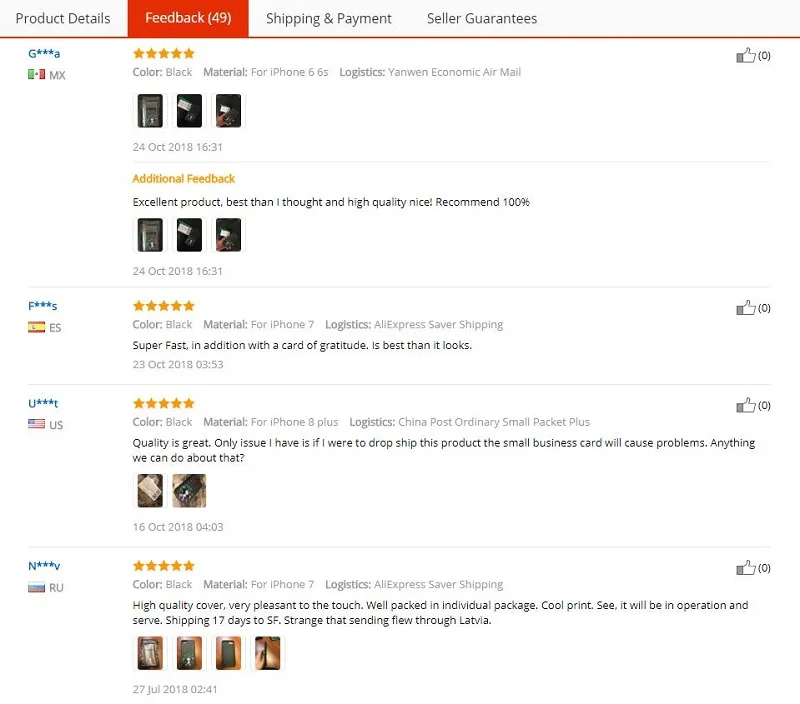Click the Spain flag beside ES
Image resolution: width=800 pixels, height=704 pixels.
(36, 327)
